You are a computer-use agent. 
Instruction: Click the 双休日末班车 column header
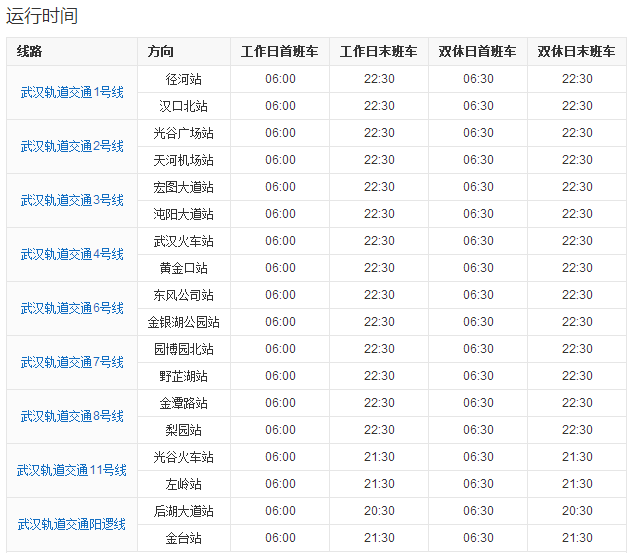[x=577, y=51]
